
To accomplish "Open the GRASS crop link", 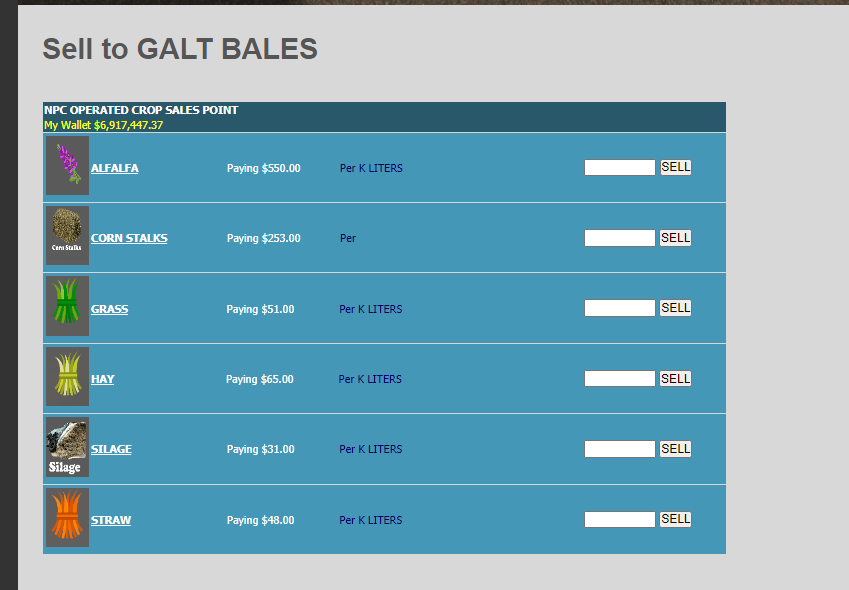I will click(109, 309).
